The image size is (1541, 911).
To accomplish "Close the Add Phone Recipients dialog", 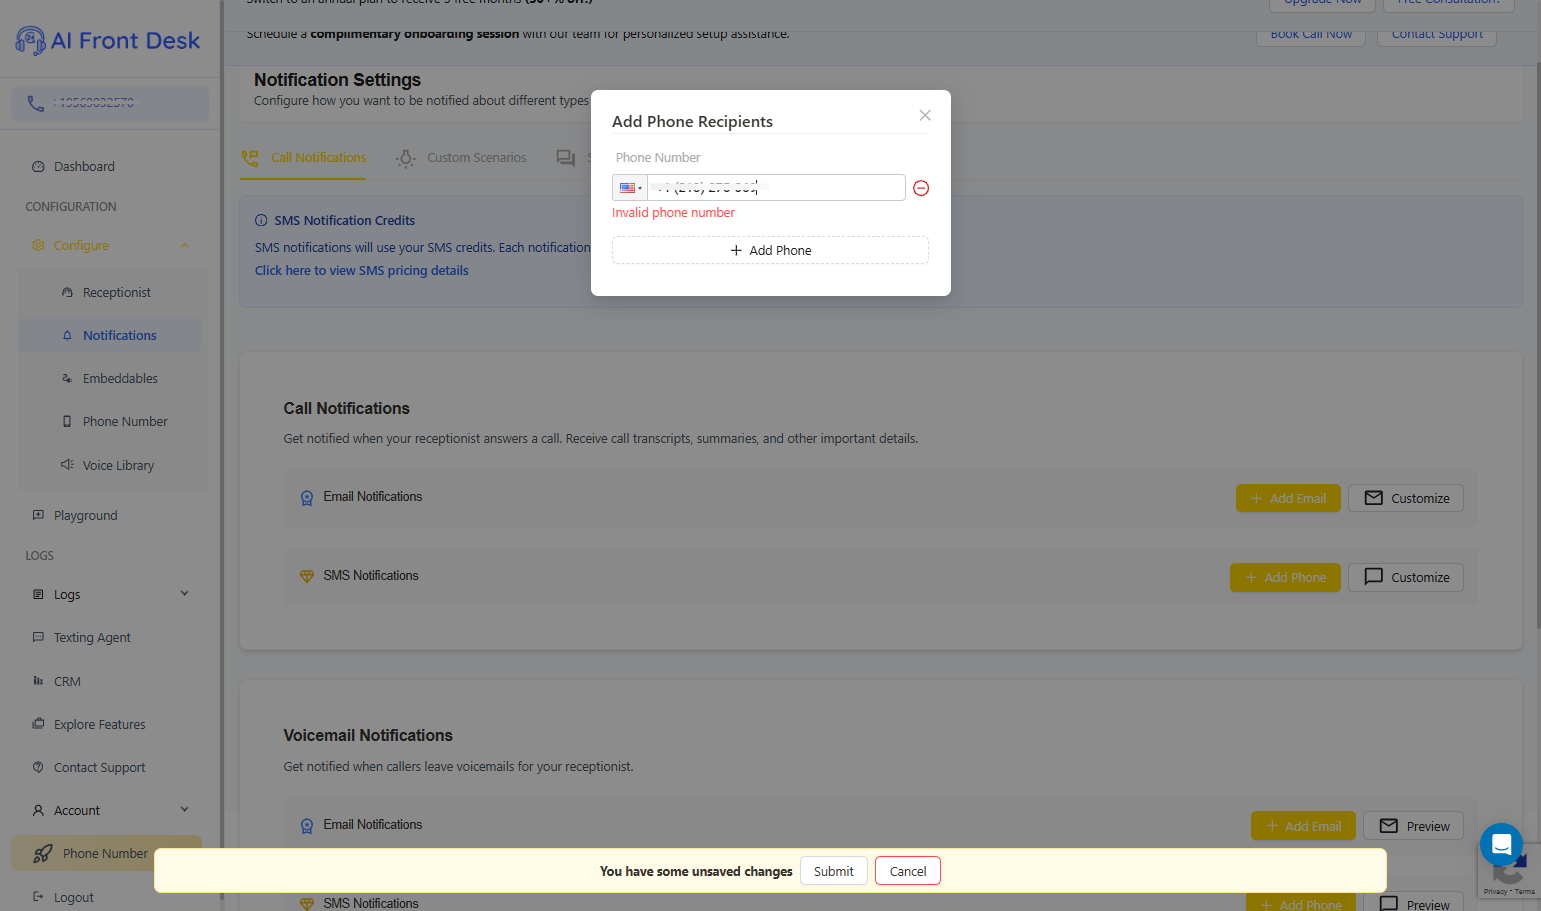I will (925, 115).
